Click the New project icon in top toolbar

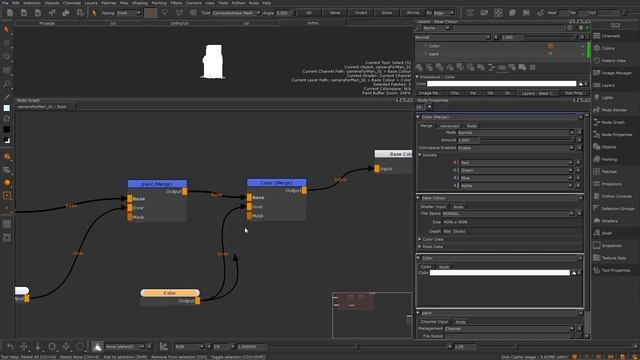[x=10, y=13]
